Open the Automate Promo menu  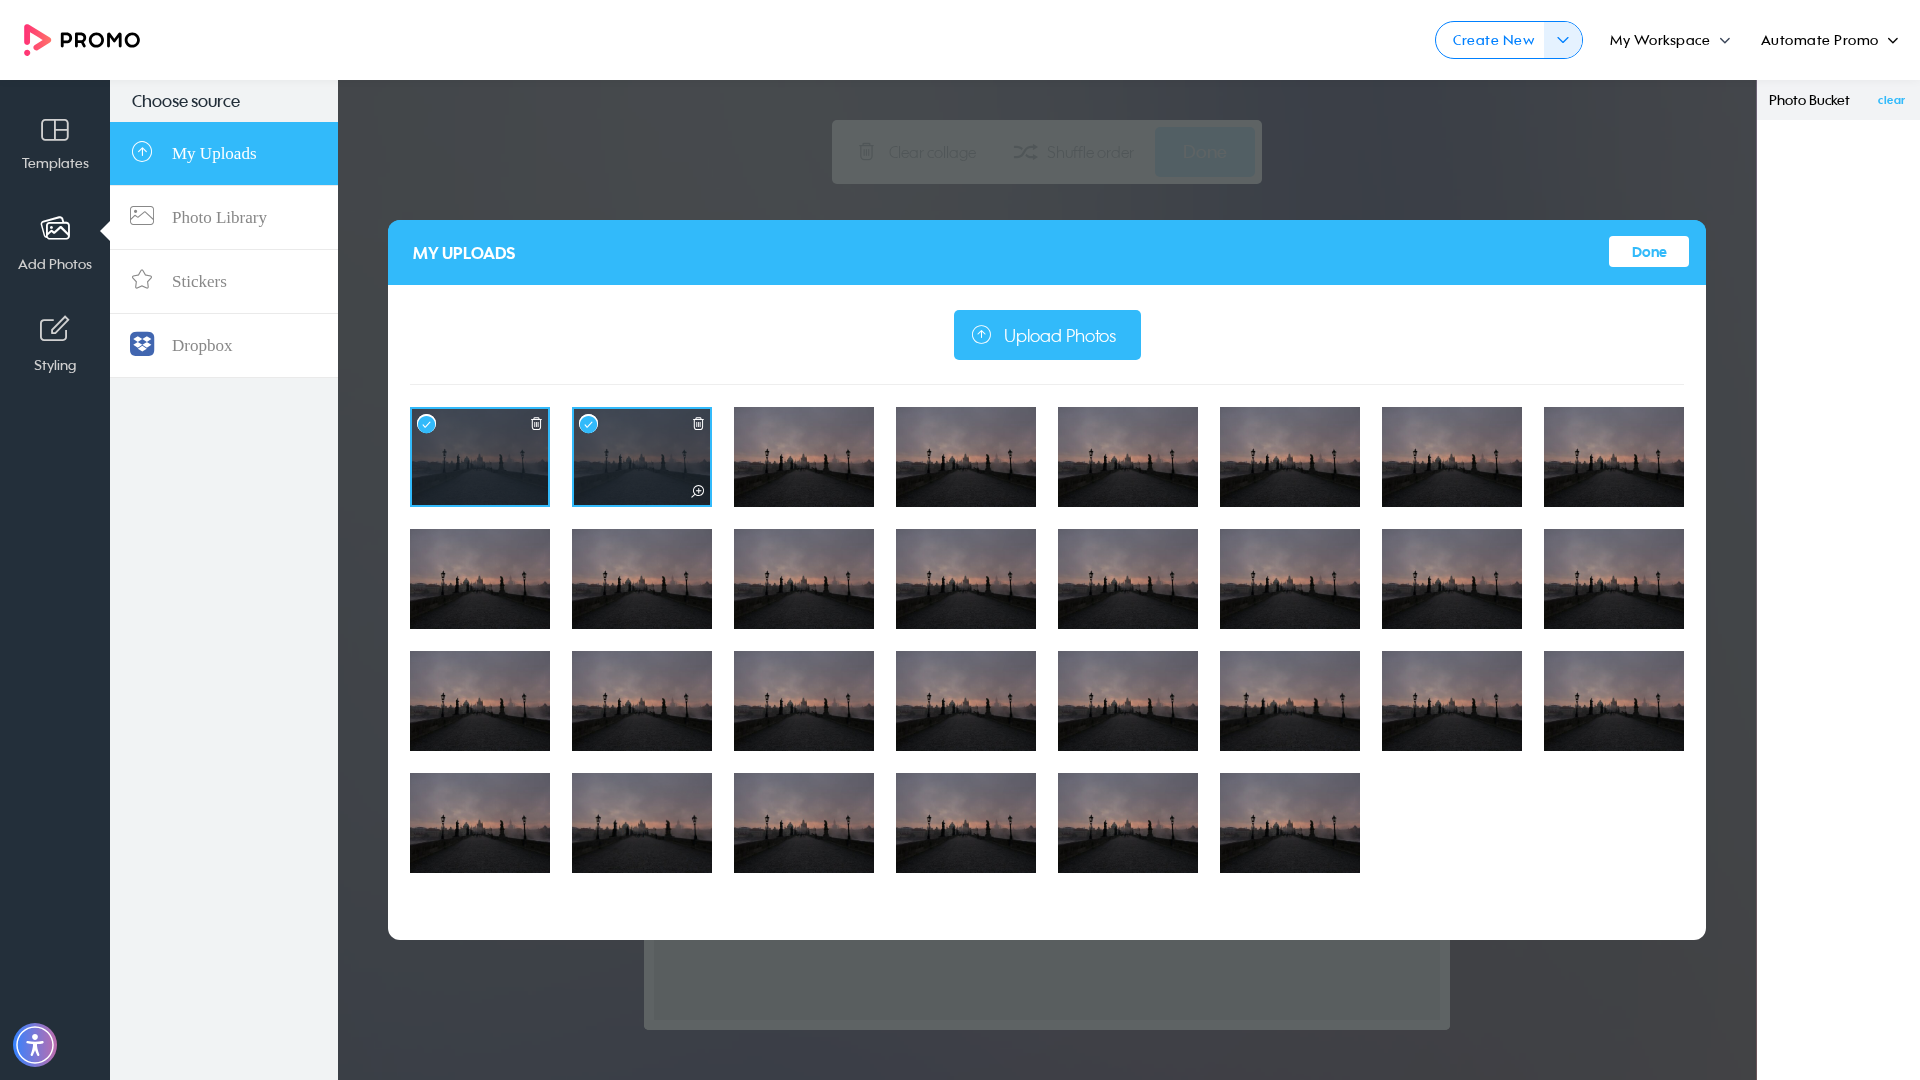coord(1829,40)
